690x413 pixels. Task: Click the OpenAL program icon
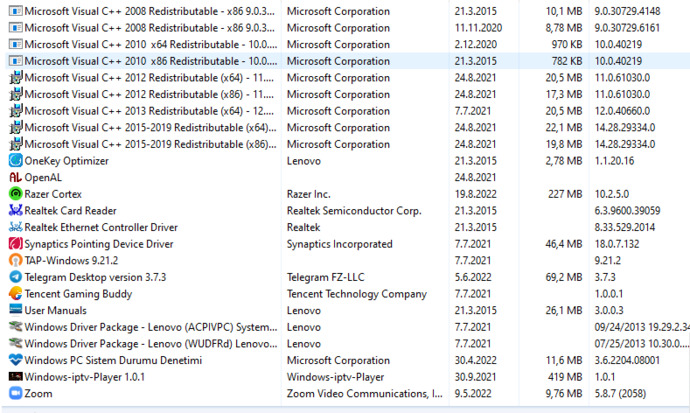pyautogui.click(x=15, y=177)
